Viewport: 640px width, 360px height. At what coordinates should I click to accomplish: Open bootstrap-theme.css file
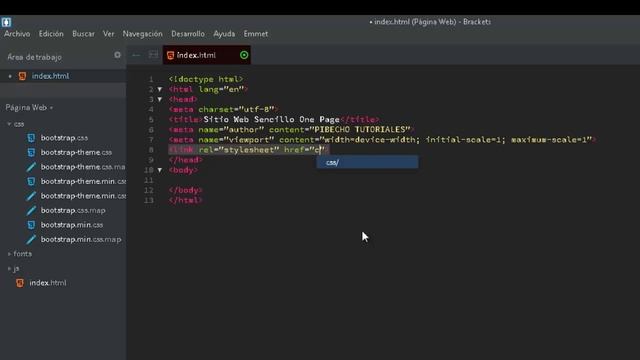76,152
